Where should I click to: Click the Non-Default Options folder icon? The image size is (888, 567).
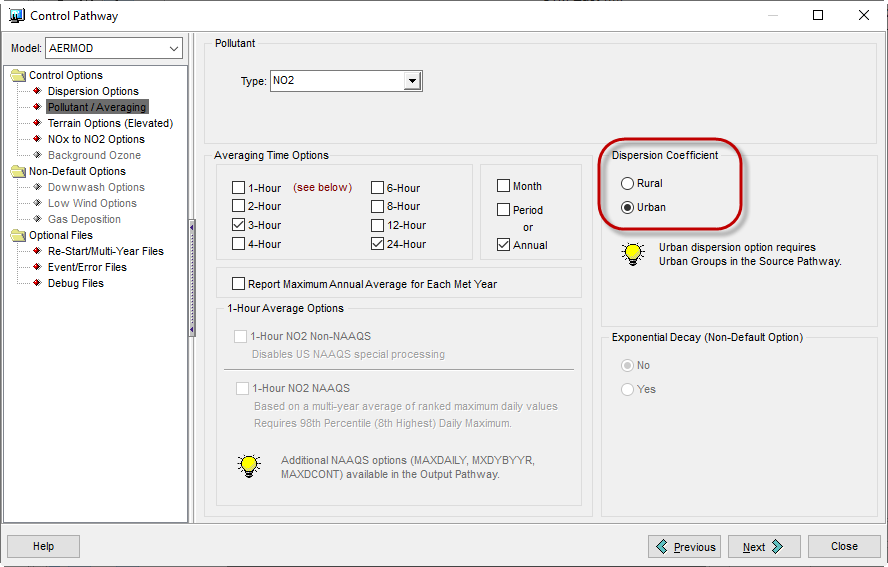pos(19,171)
